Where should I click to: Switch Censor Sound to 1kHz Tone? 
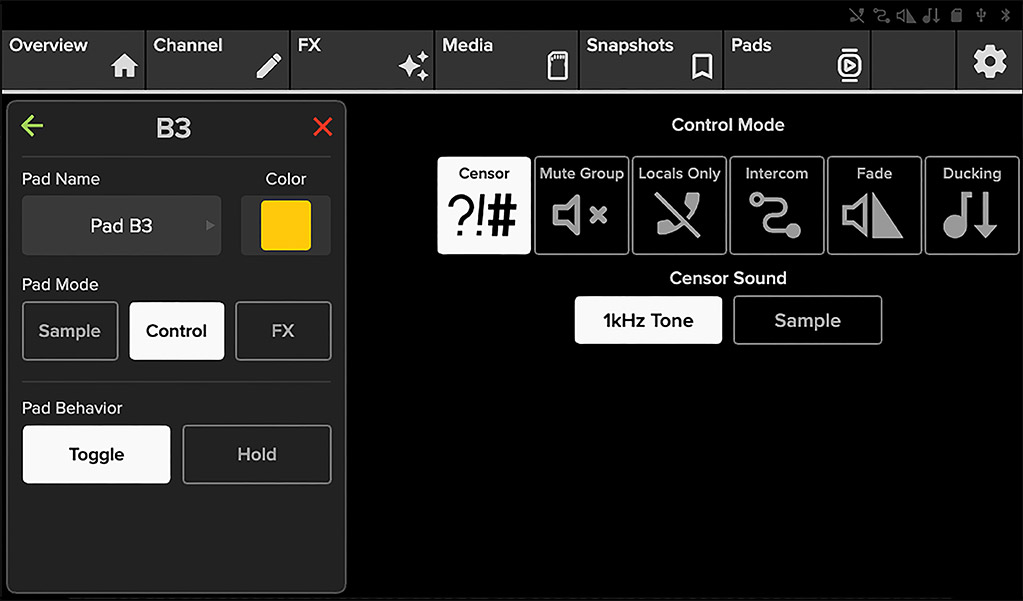pos(648,320)
